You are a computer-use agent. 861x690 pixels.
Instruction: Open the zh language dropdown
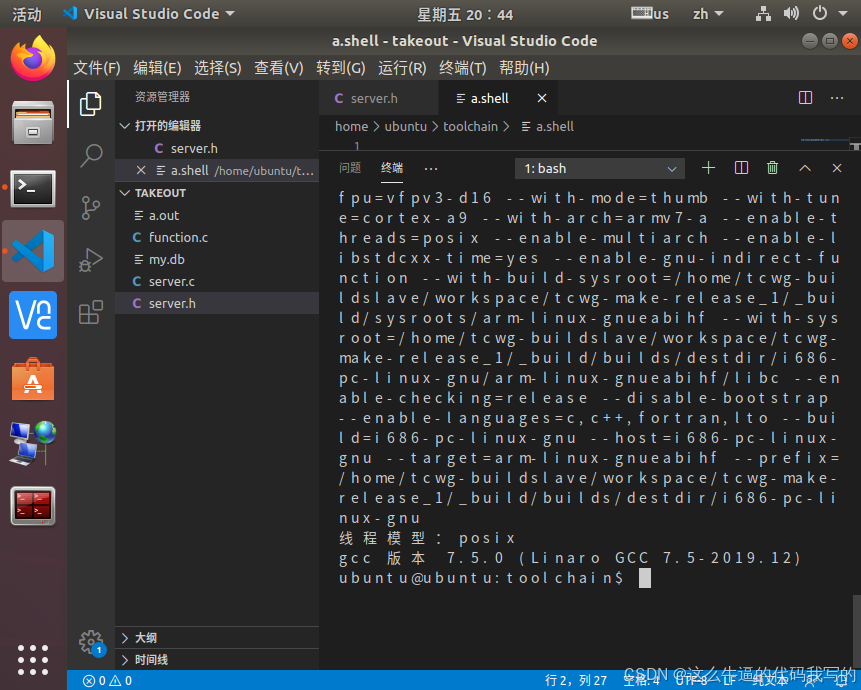click(x=708, y=14)
